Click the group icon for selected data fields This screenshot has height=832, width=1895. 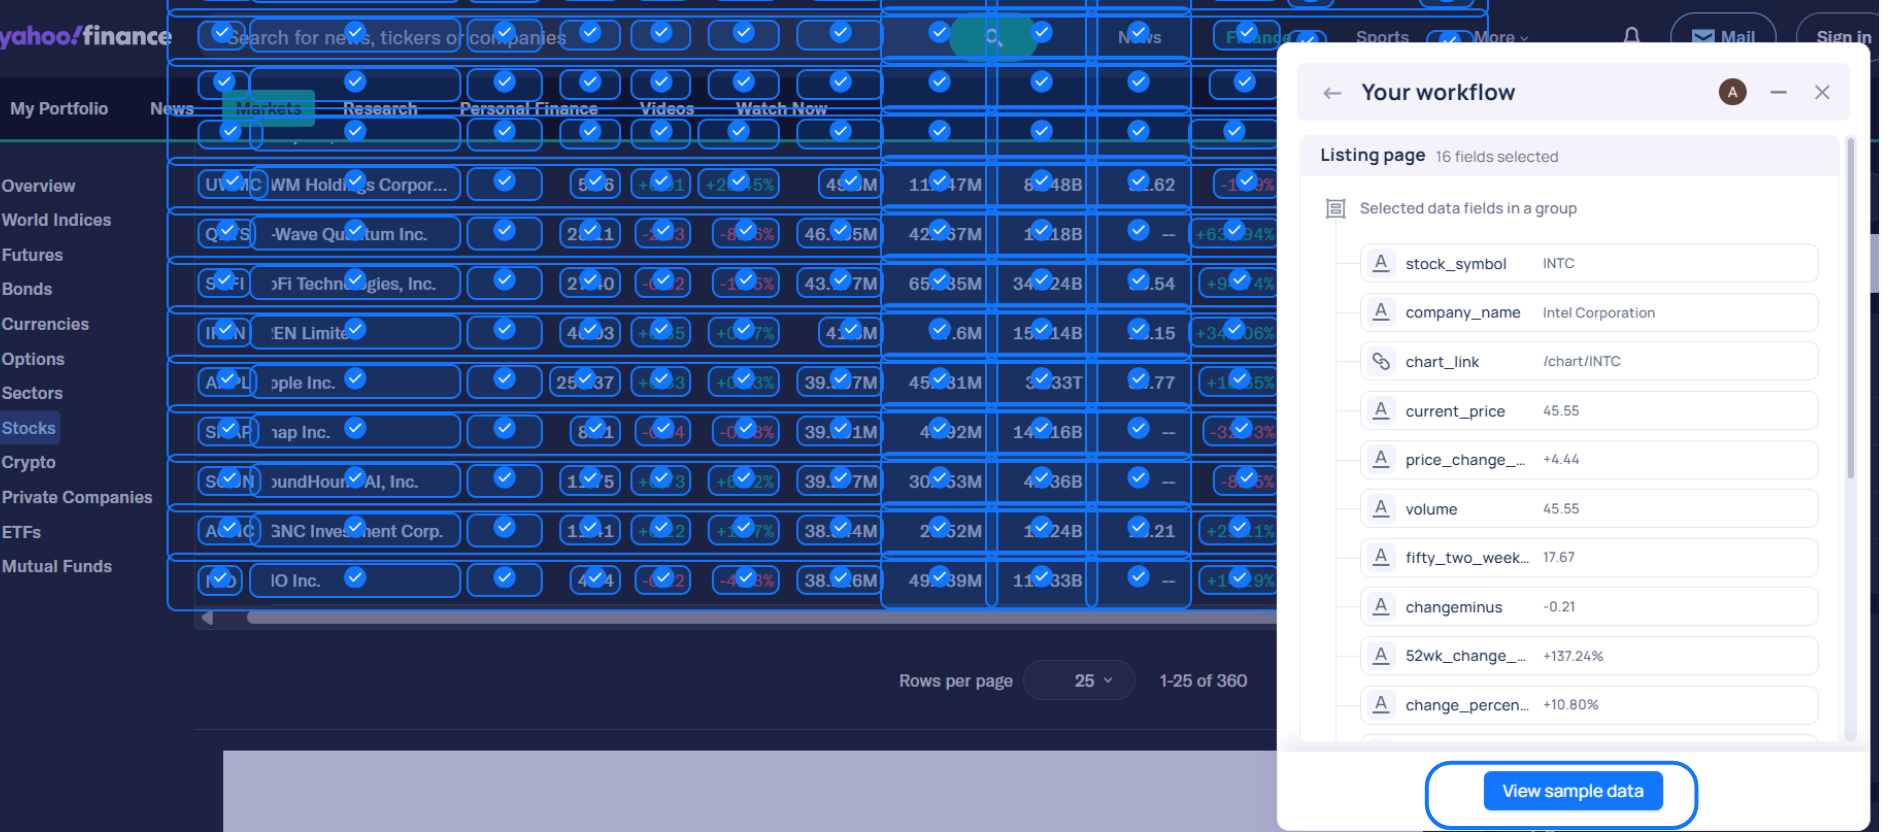click(1335, 208)
